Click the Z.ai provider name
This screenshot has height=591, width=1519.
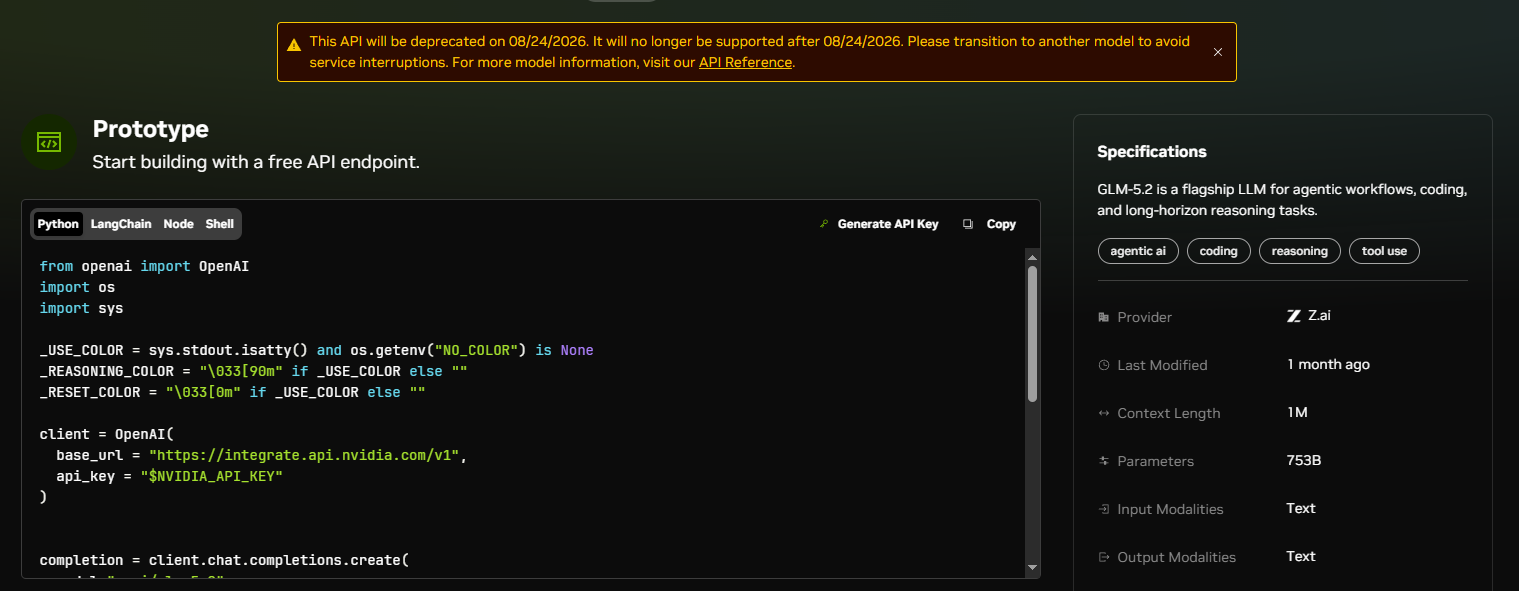tap(1319, 315)
